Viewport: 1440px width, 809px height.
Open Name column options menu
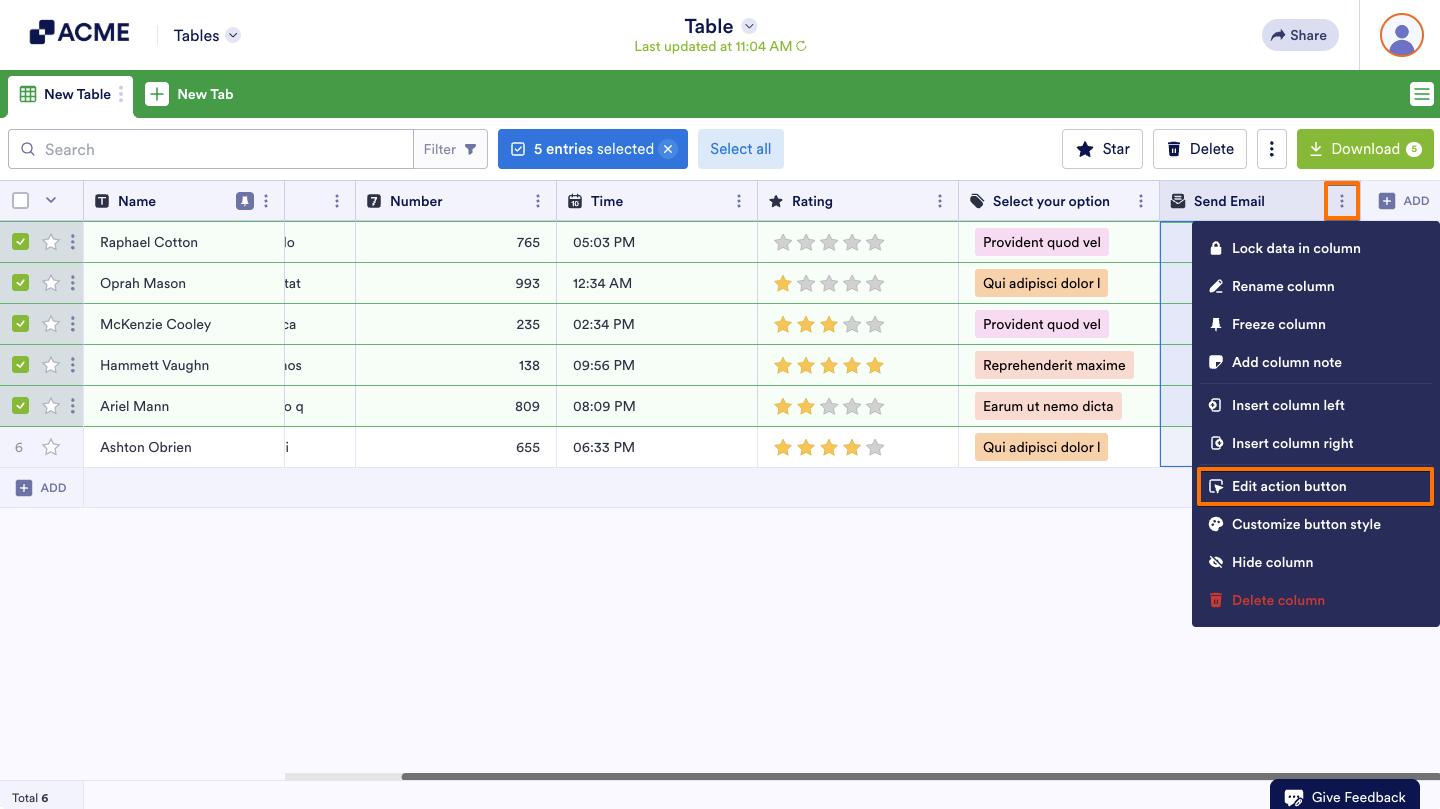[x=266, y=201]
